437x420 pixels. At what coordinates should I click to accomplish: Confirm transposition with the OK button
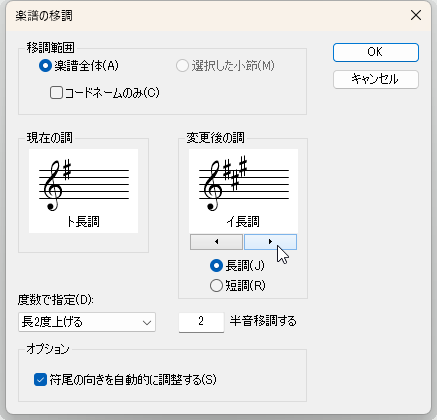pos(376,52)
